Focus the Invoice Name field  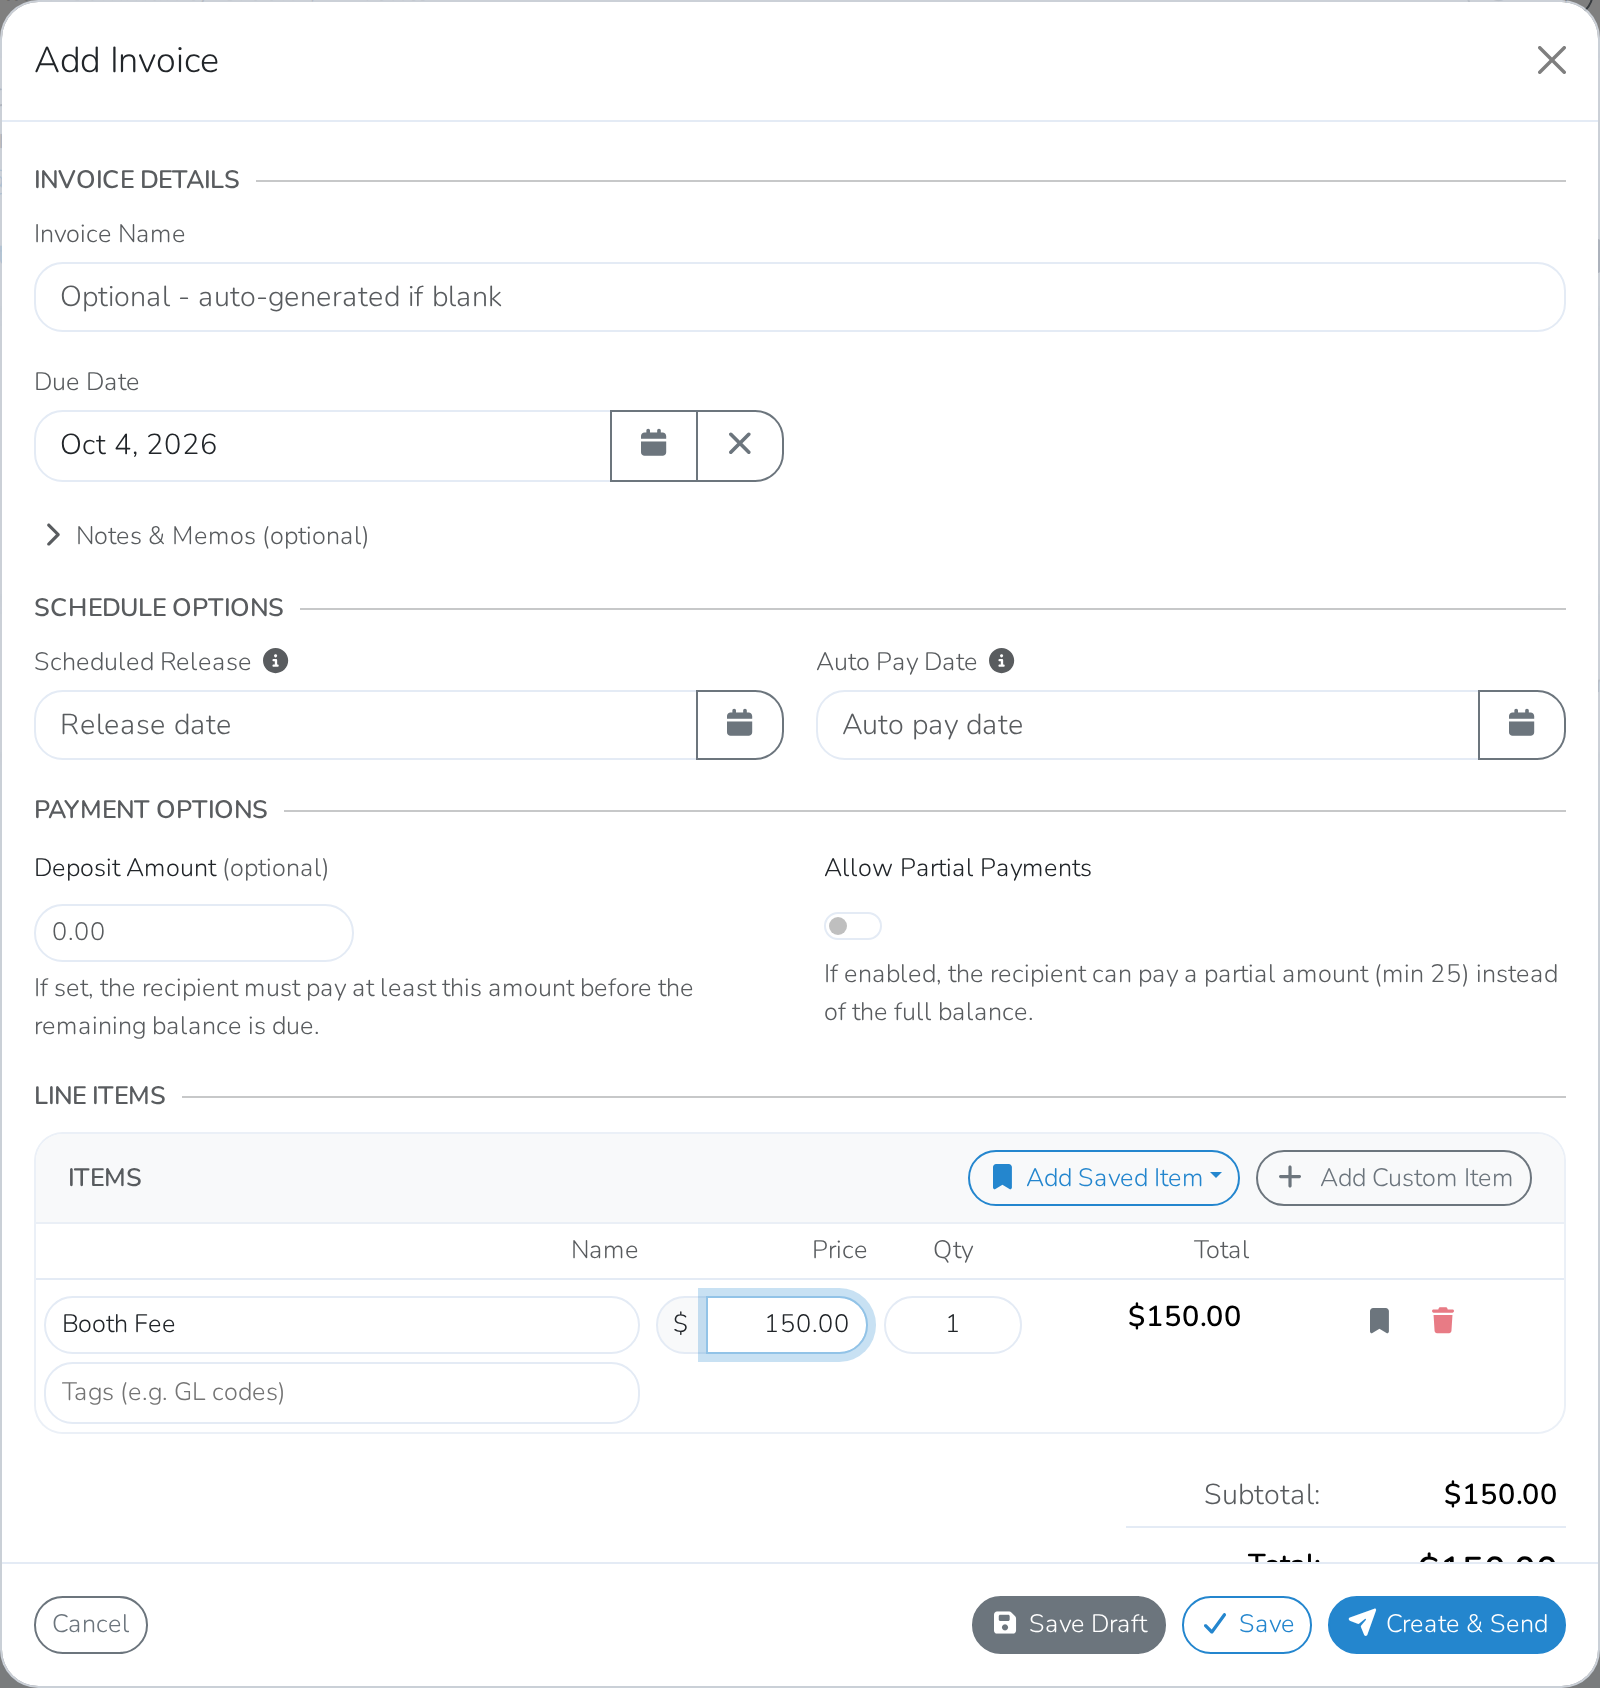(x=800, y=297)
